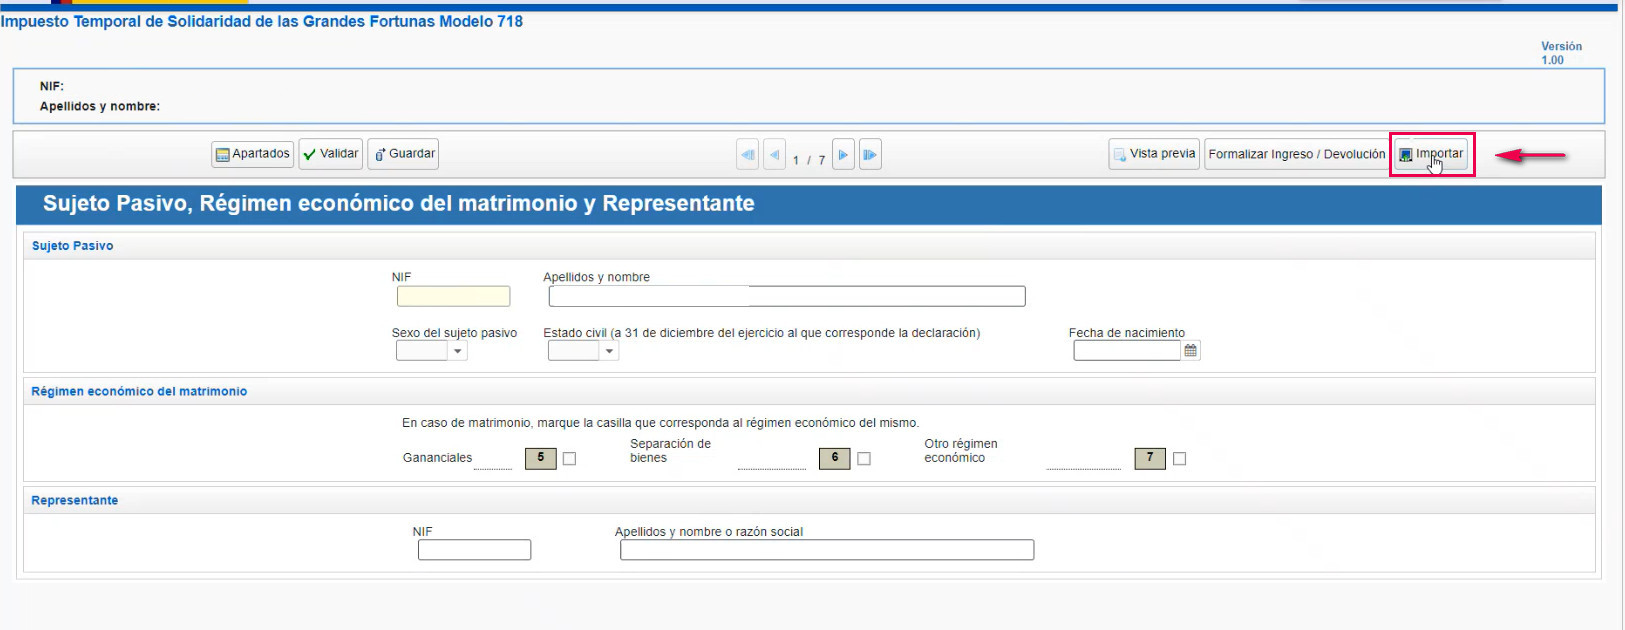Viewport: 1625px width, 630px height.
Task: Go to the first page
Action: pyautogui.click(x=747, y=155)
